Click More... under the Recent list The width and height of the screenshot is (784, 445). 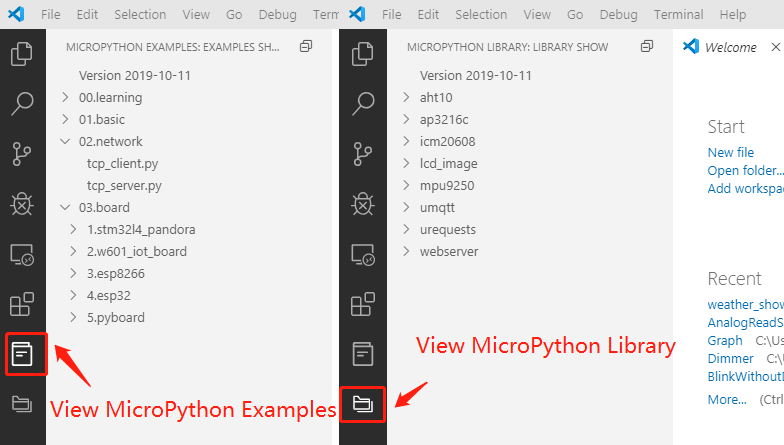pos(726,399)
